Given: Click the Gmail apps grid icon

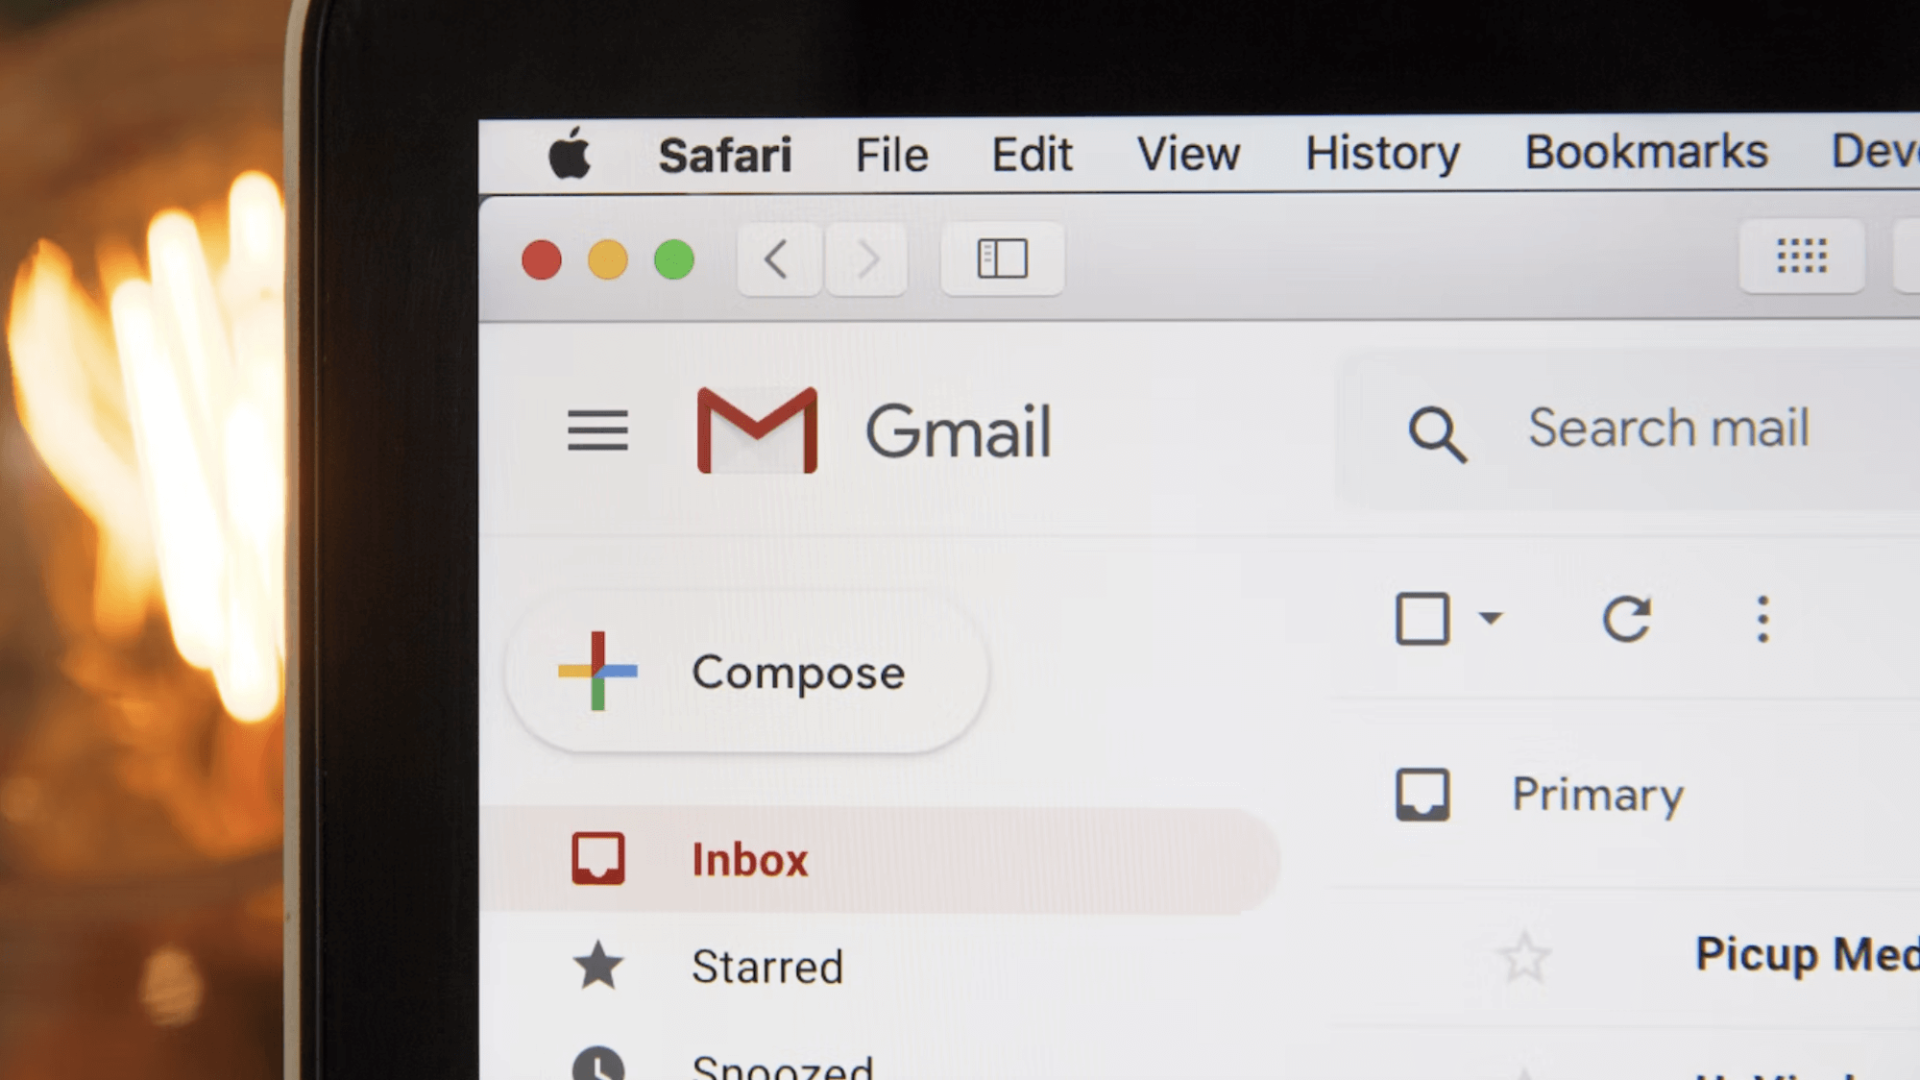Looking at the screenshot, I should 1800,257.
